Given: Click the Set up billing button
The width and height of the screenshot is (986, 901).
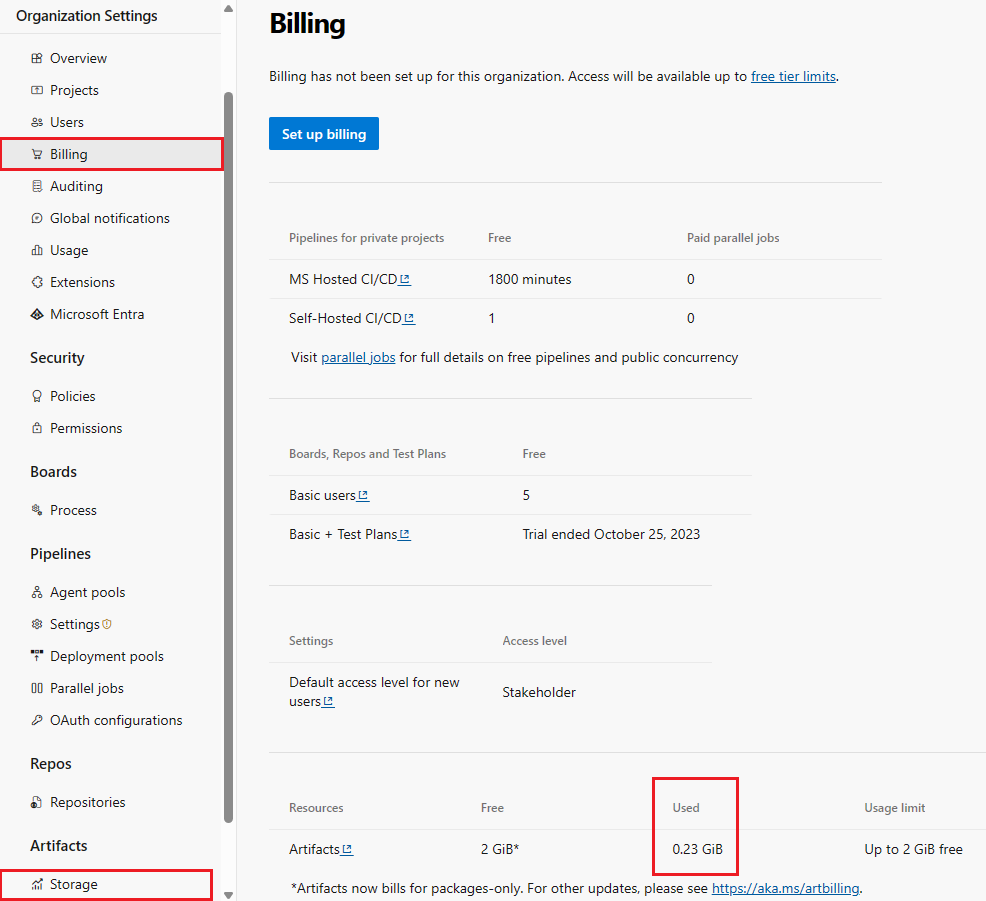Looking at the screenshot, I should point(324,134).
